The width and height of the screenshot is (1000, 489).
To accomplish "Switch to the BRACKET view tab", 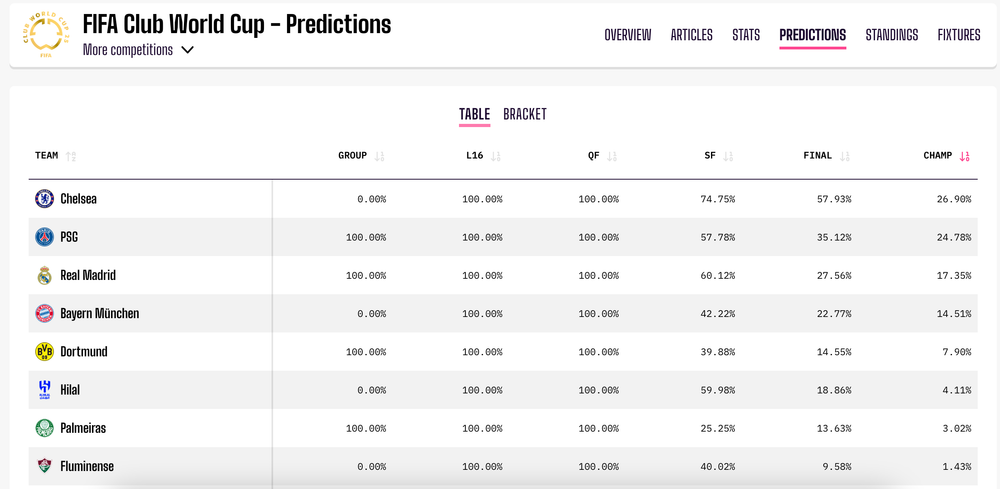I will click(x=525, y=114).
